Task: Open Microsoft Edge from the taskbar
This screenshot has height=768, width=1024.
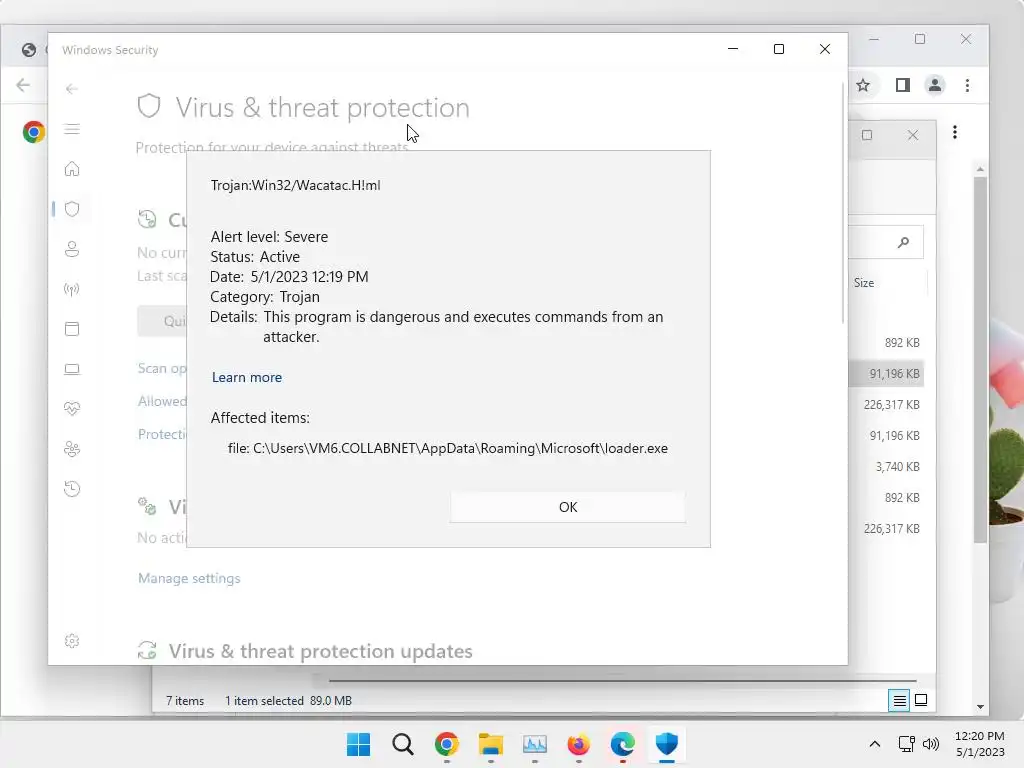Action: pos(622,744)
